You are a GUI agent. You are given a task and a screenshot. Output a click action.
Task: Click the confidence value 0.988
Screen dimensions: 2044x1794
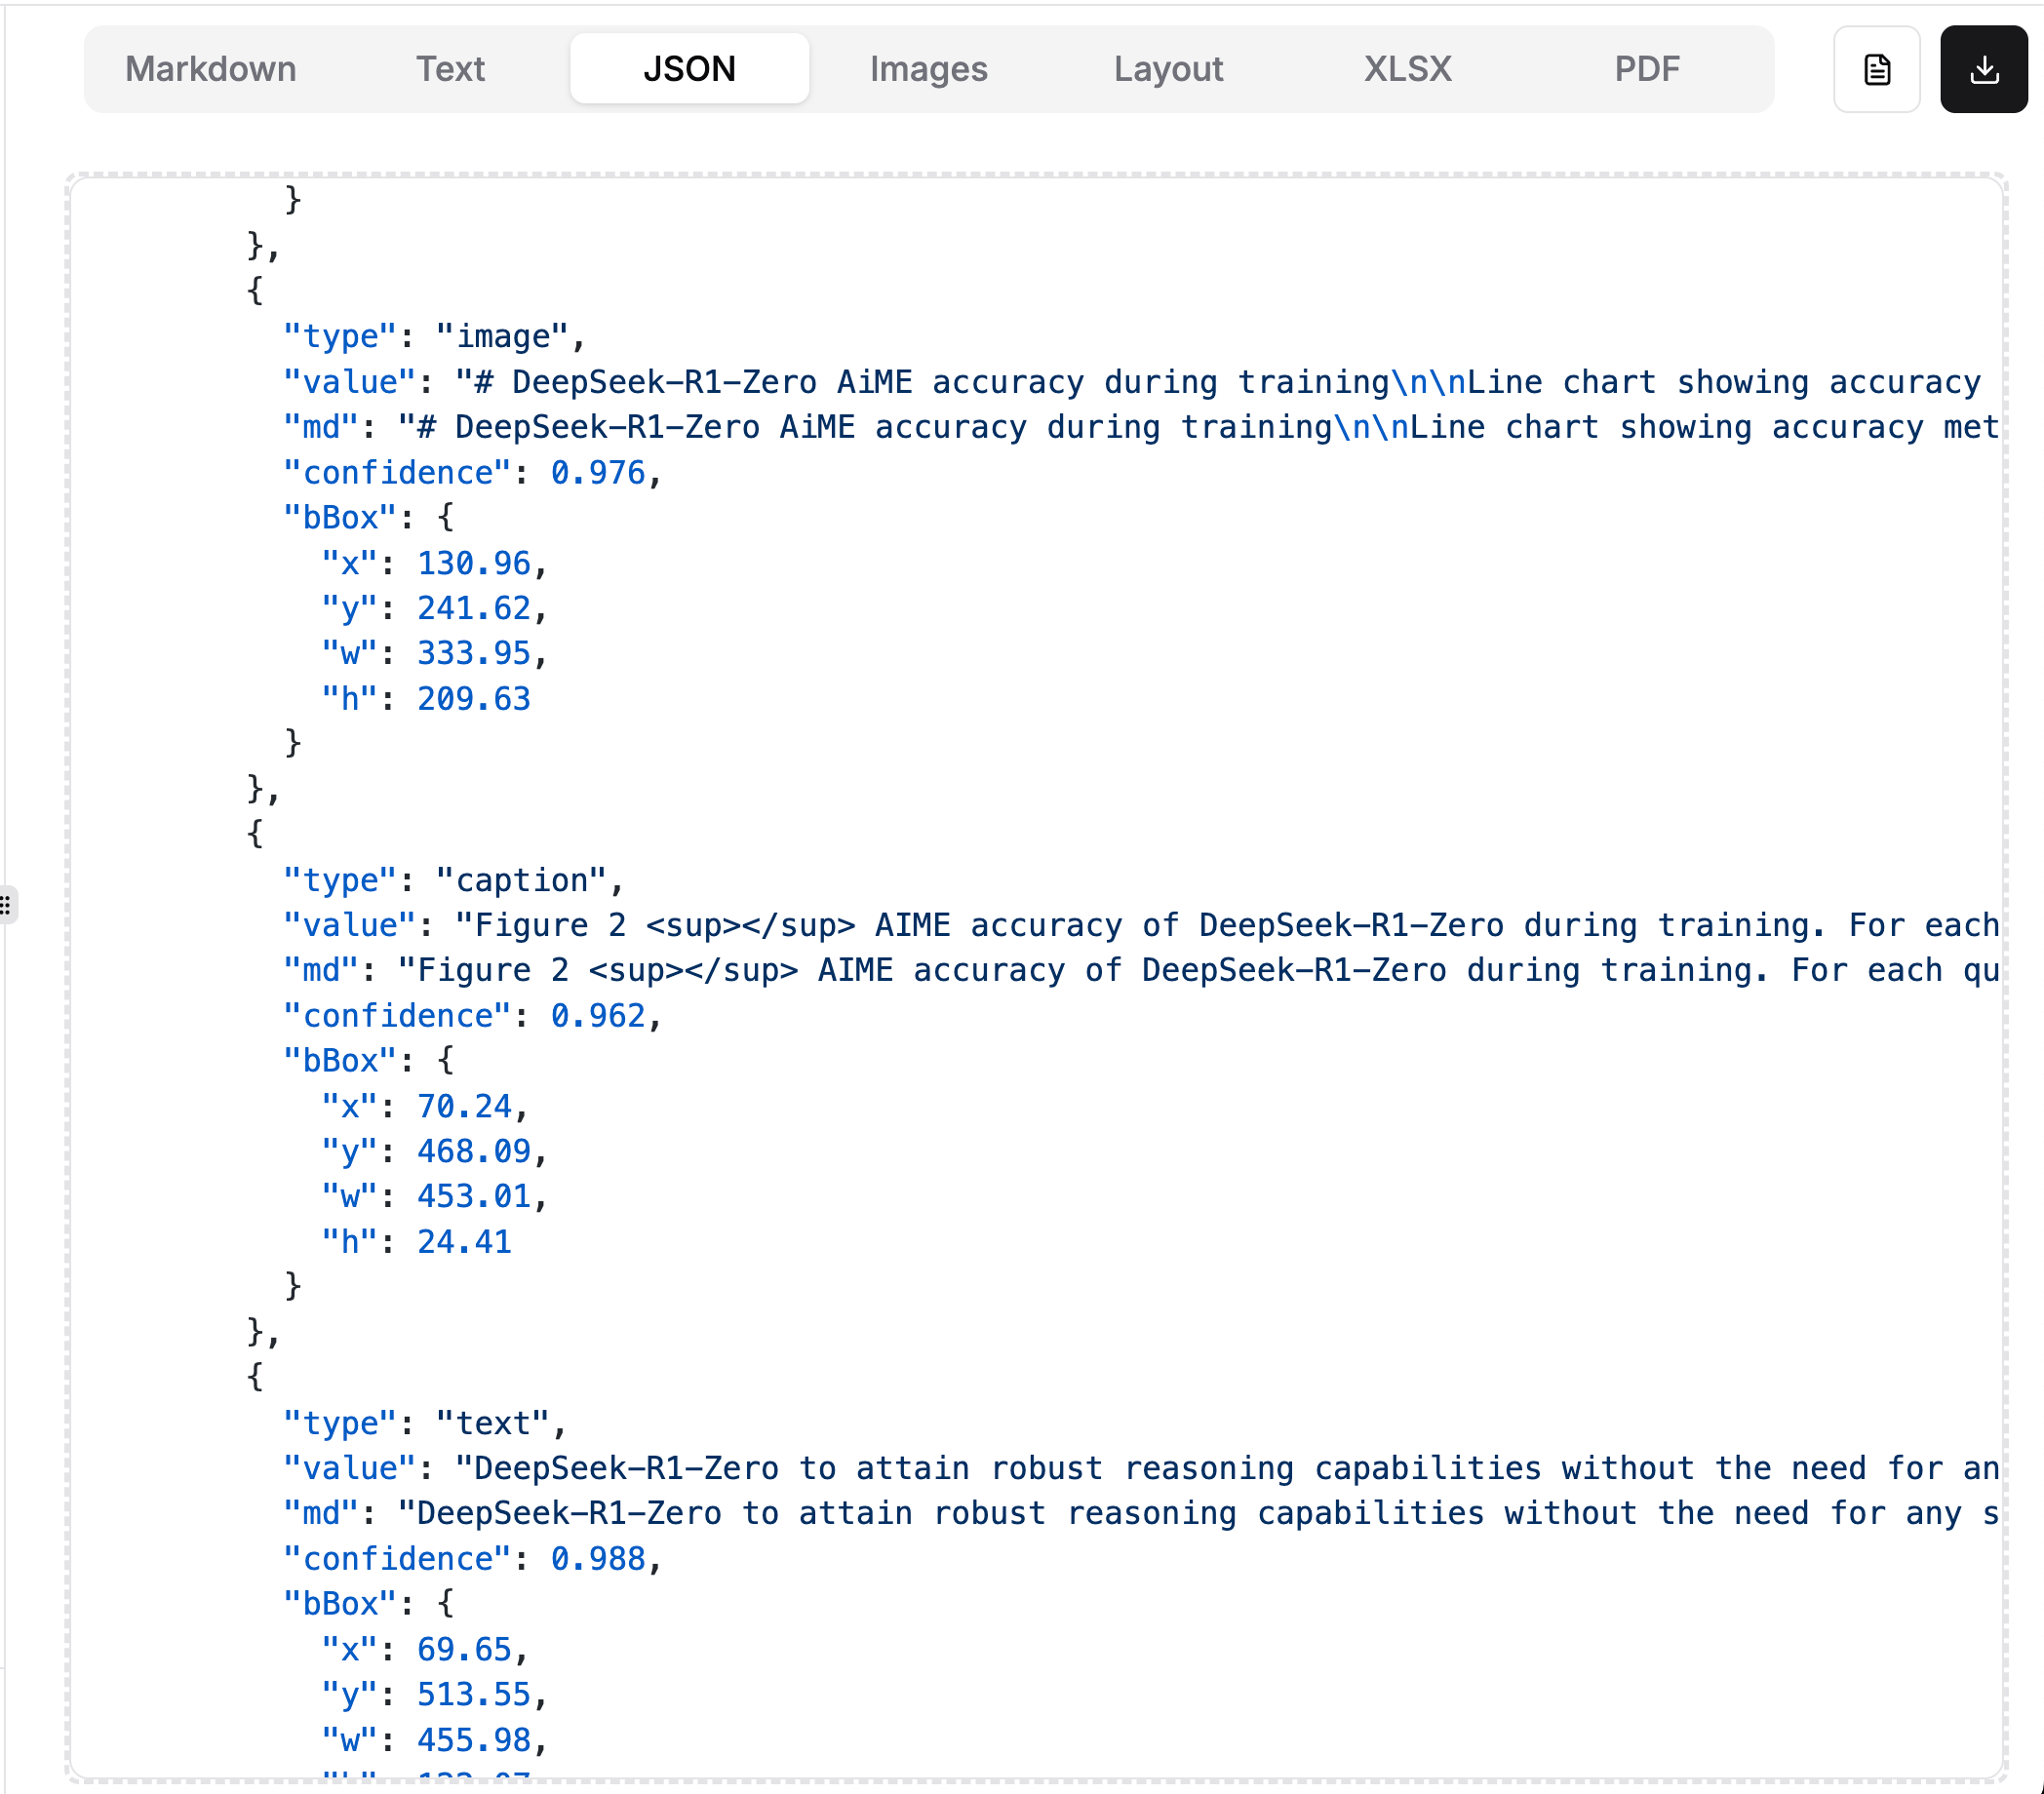pos(597,1559)
